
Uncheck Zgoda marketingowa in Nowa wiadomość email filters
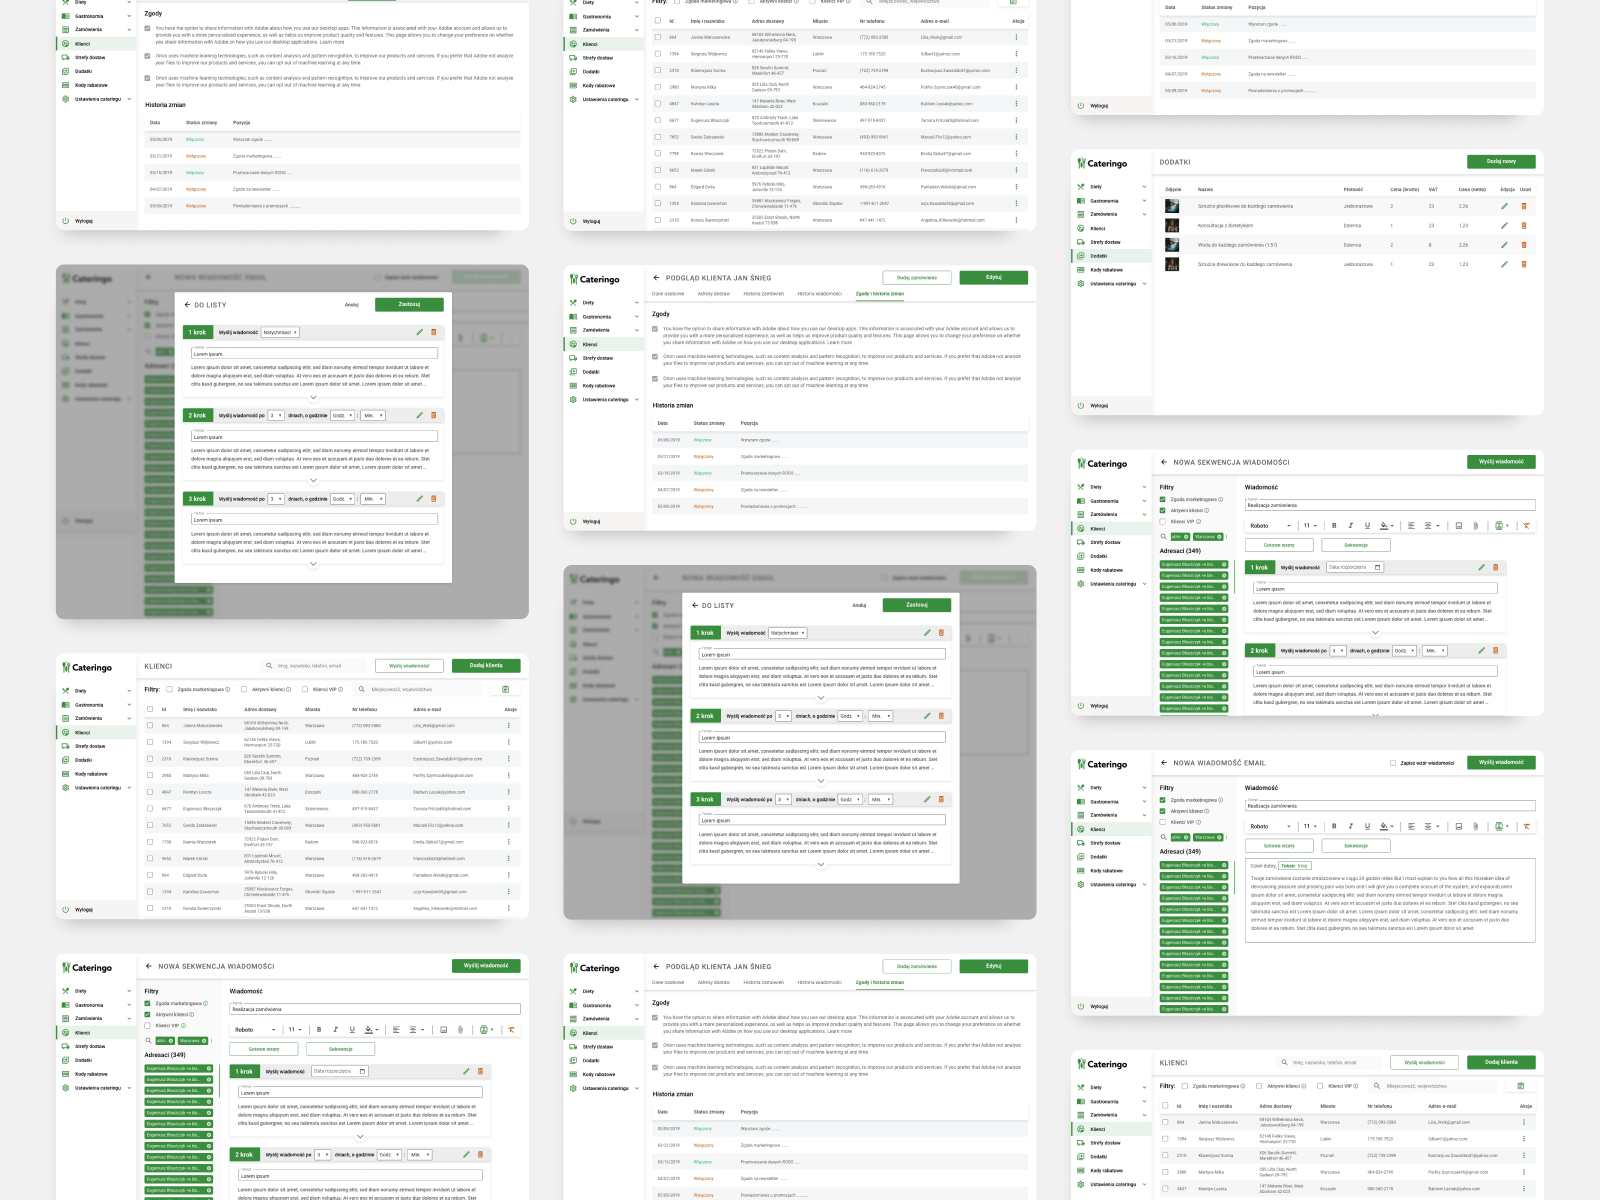point(1163,800)
